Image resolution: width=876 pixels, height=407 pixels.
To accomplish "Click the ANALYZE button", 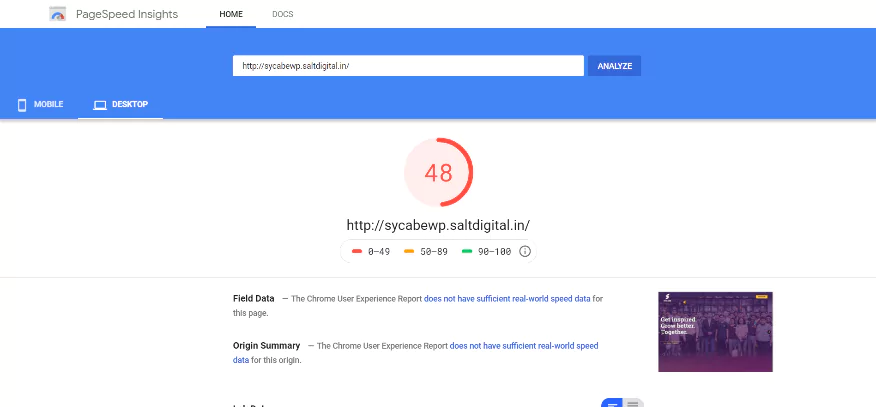I will click(x=615, y=66).
